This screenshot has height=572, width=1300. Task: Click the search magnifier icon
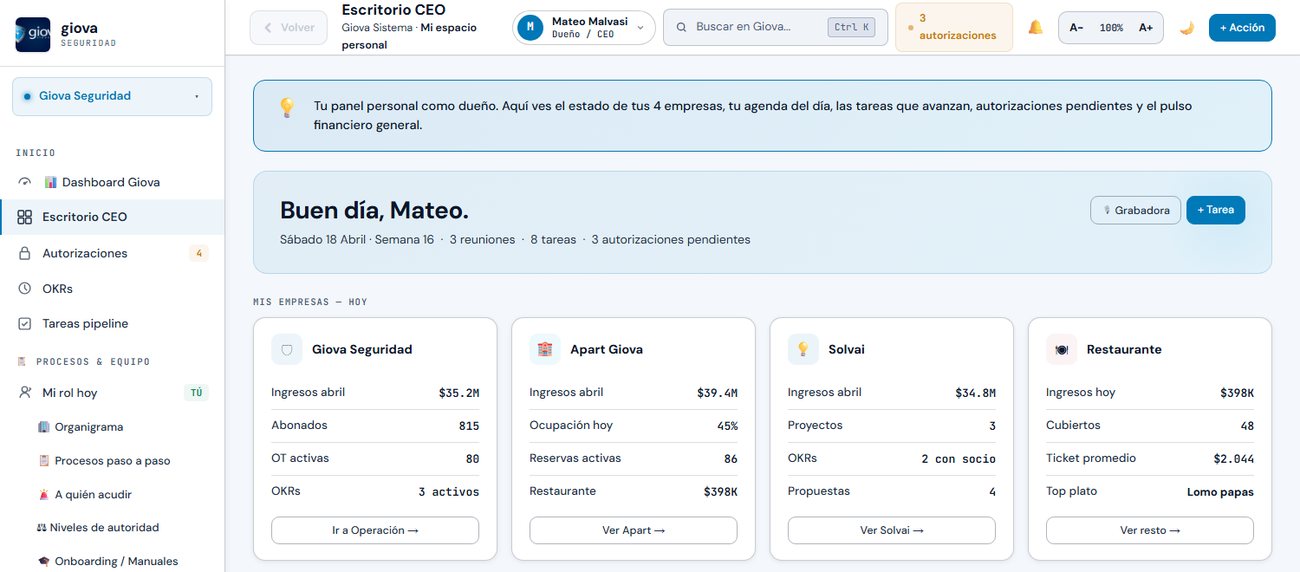tap(681, 27)
